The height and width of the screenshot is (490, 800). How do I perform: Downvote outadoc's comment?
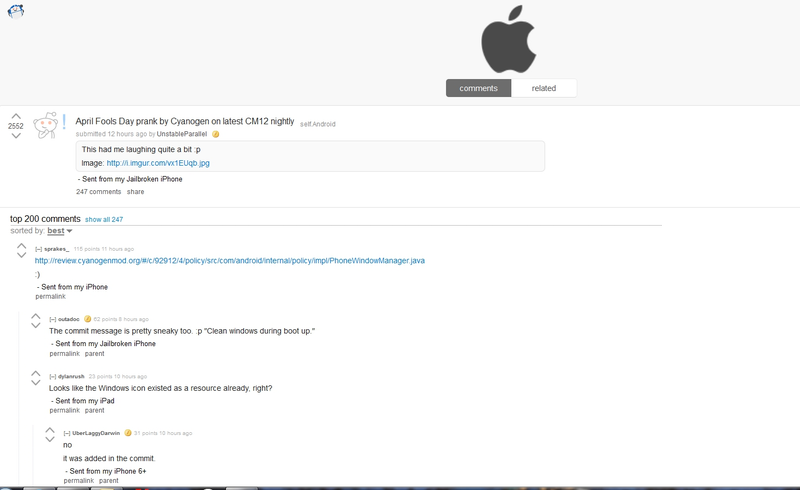pyautogui.click(x=36, y=325)
